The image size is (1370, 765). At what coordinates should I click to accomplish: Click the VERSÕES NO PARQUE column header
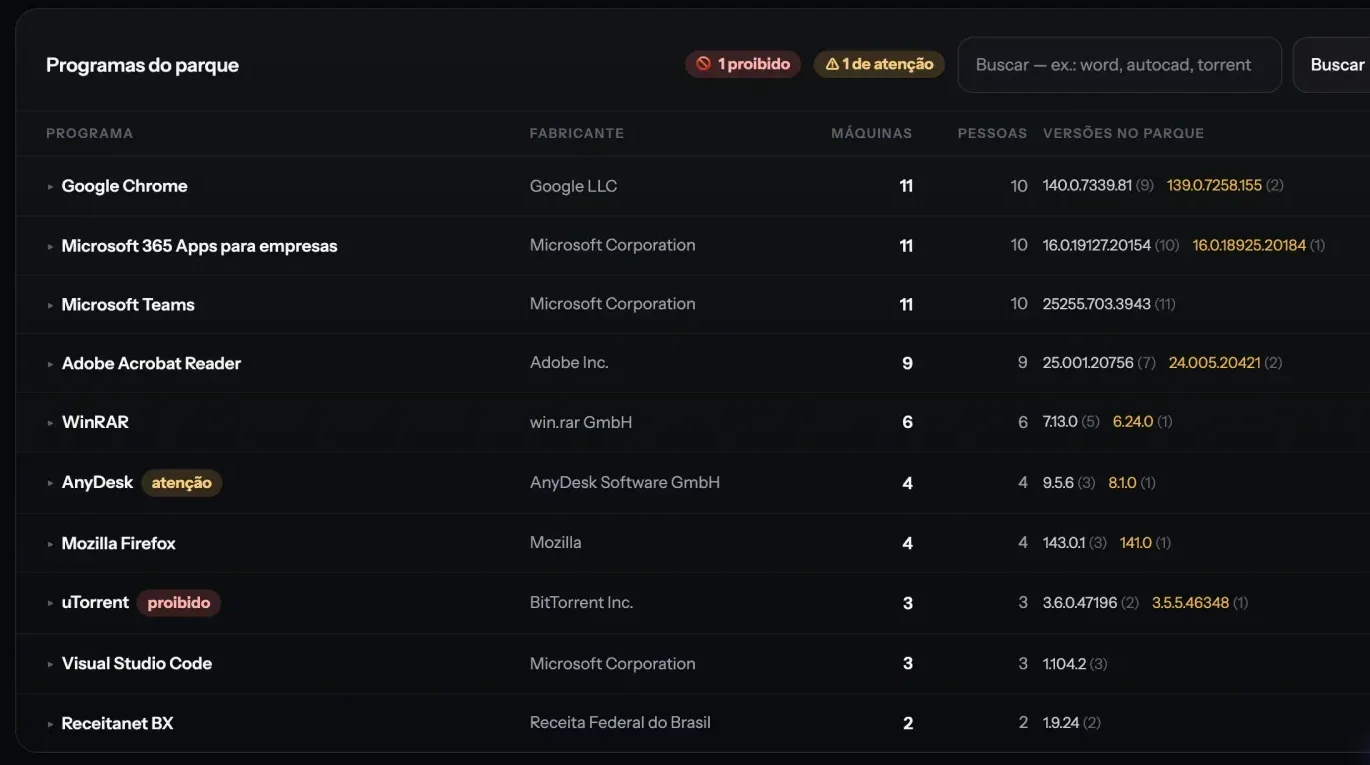1123,133
